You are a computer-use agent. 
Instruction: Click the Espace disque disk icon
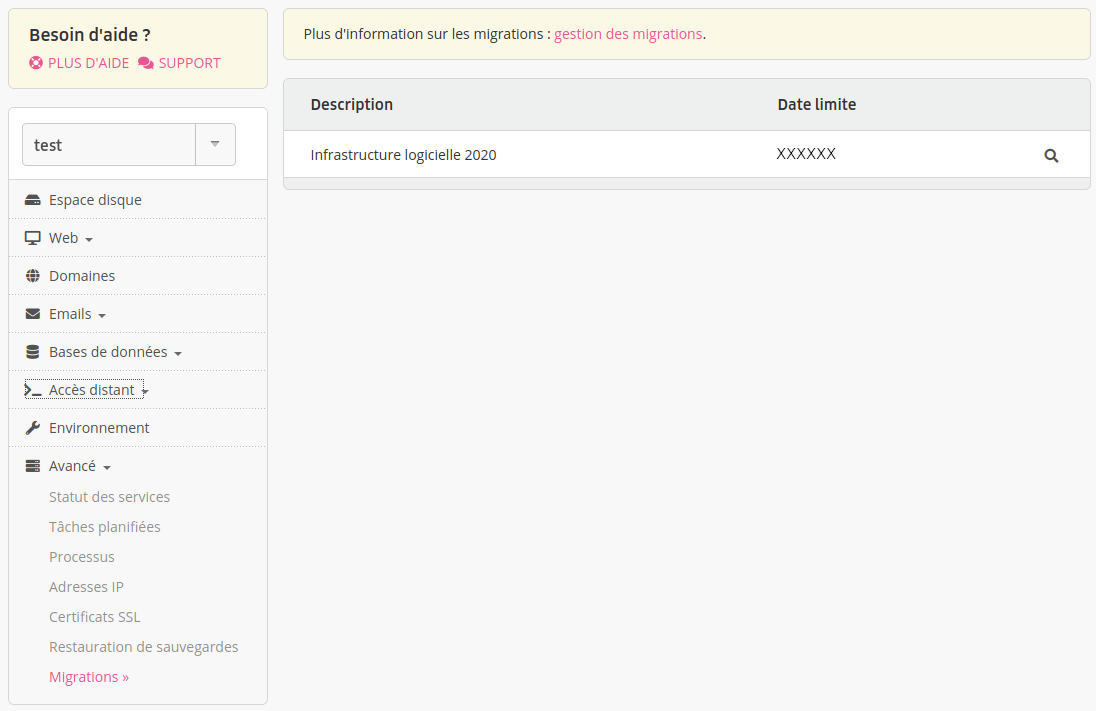[x=32, y=199]
